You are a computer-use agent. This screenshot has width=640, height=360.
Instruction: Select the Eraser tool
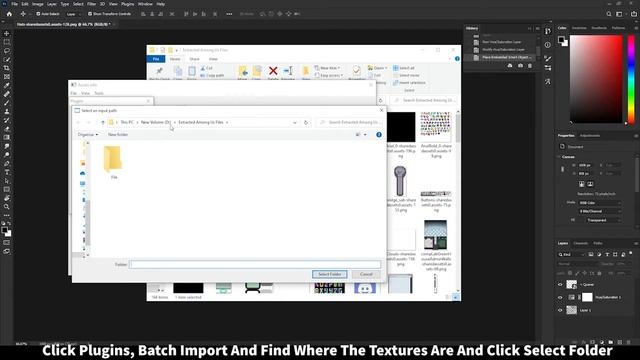click(x=7, y=129)
